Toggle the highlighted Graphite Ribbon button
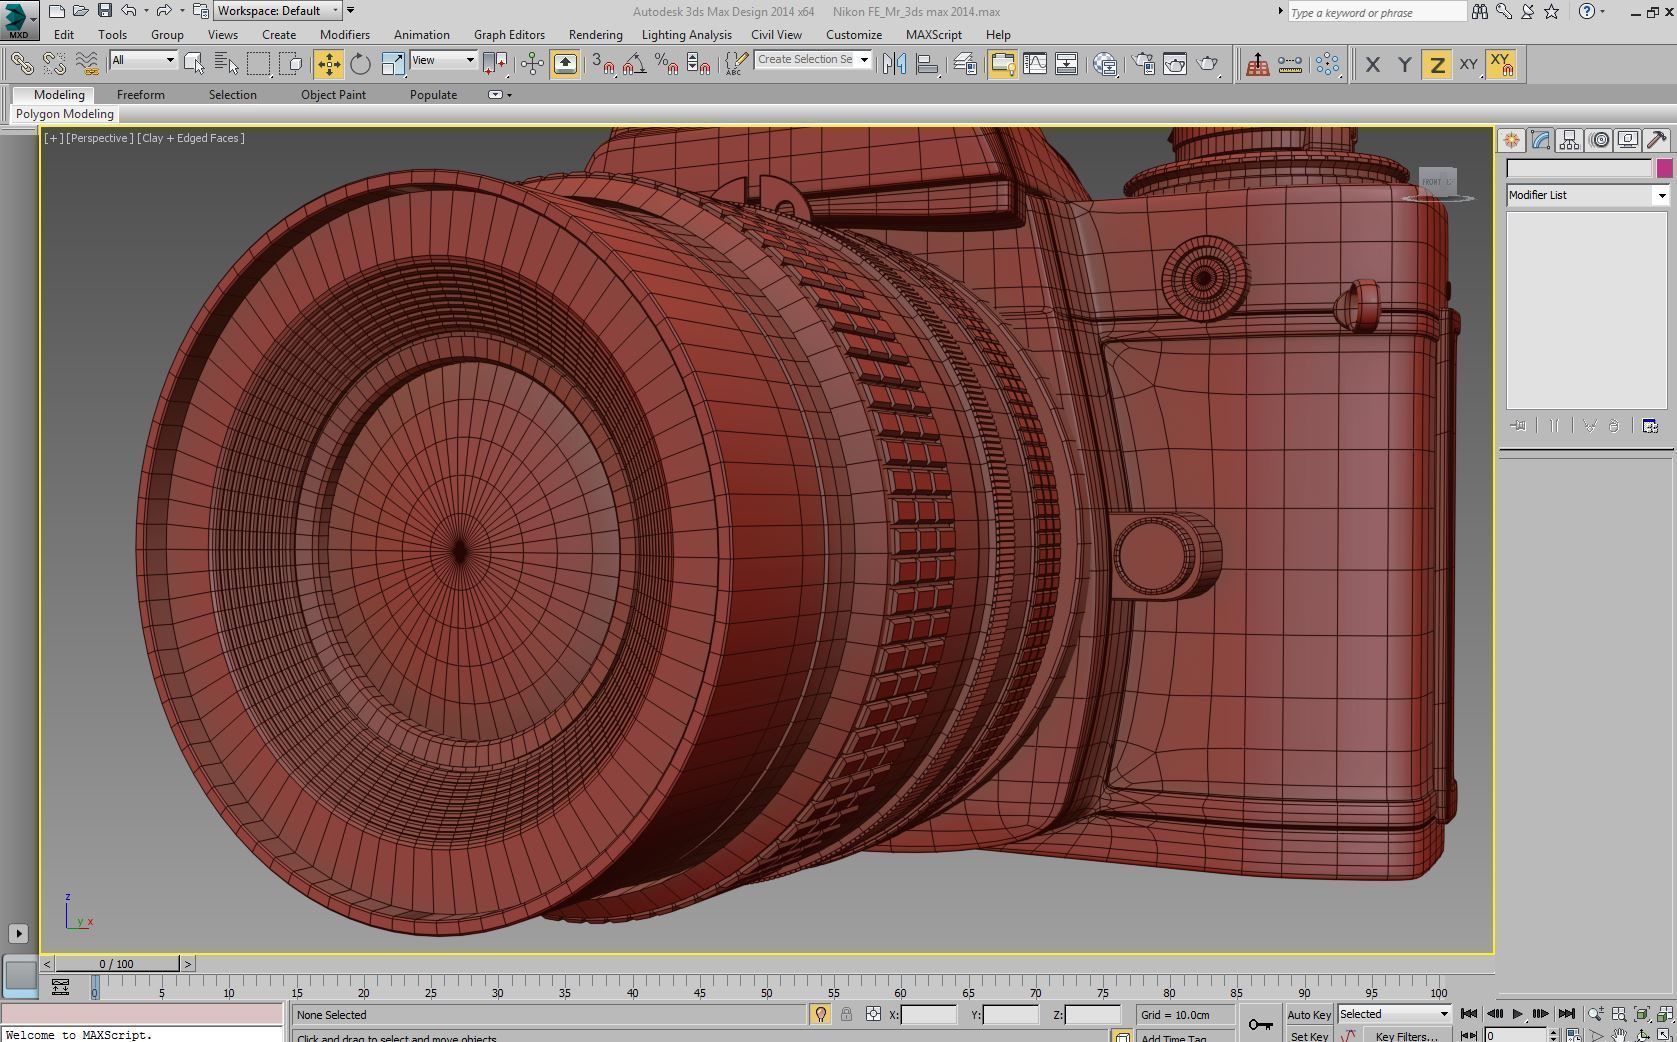Screen dimensions: 1677x1042 coord(1002,64)
